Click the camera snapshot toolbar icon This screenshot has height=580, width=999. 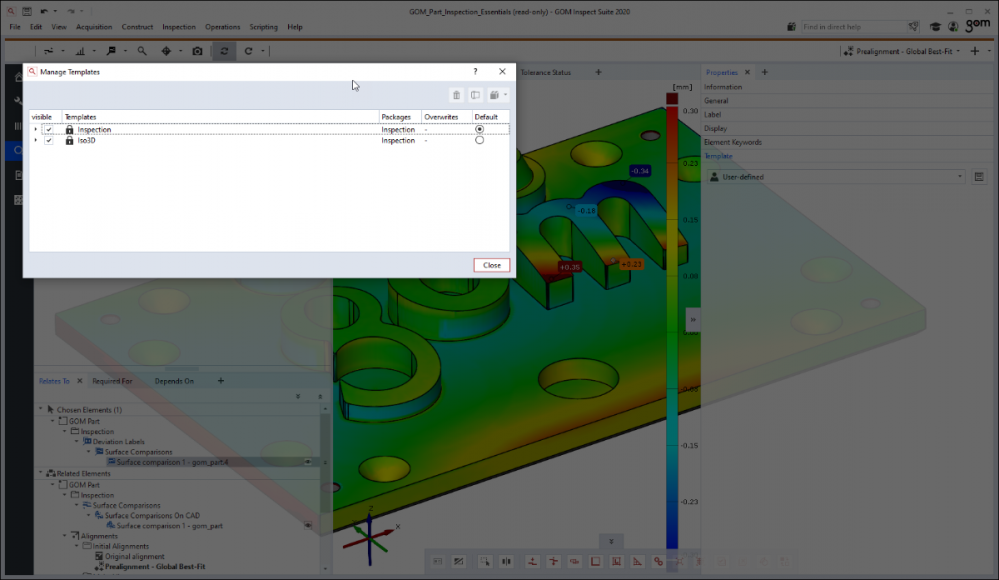[x=197, y=51]
